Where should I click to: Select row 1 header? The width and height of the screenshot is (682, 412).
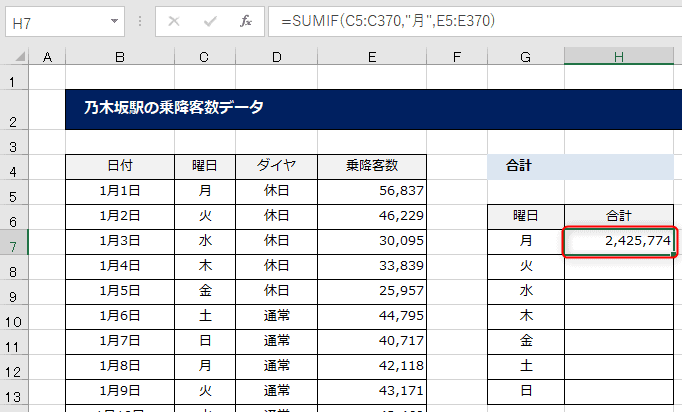[x=14, y=78]
